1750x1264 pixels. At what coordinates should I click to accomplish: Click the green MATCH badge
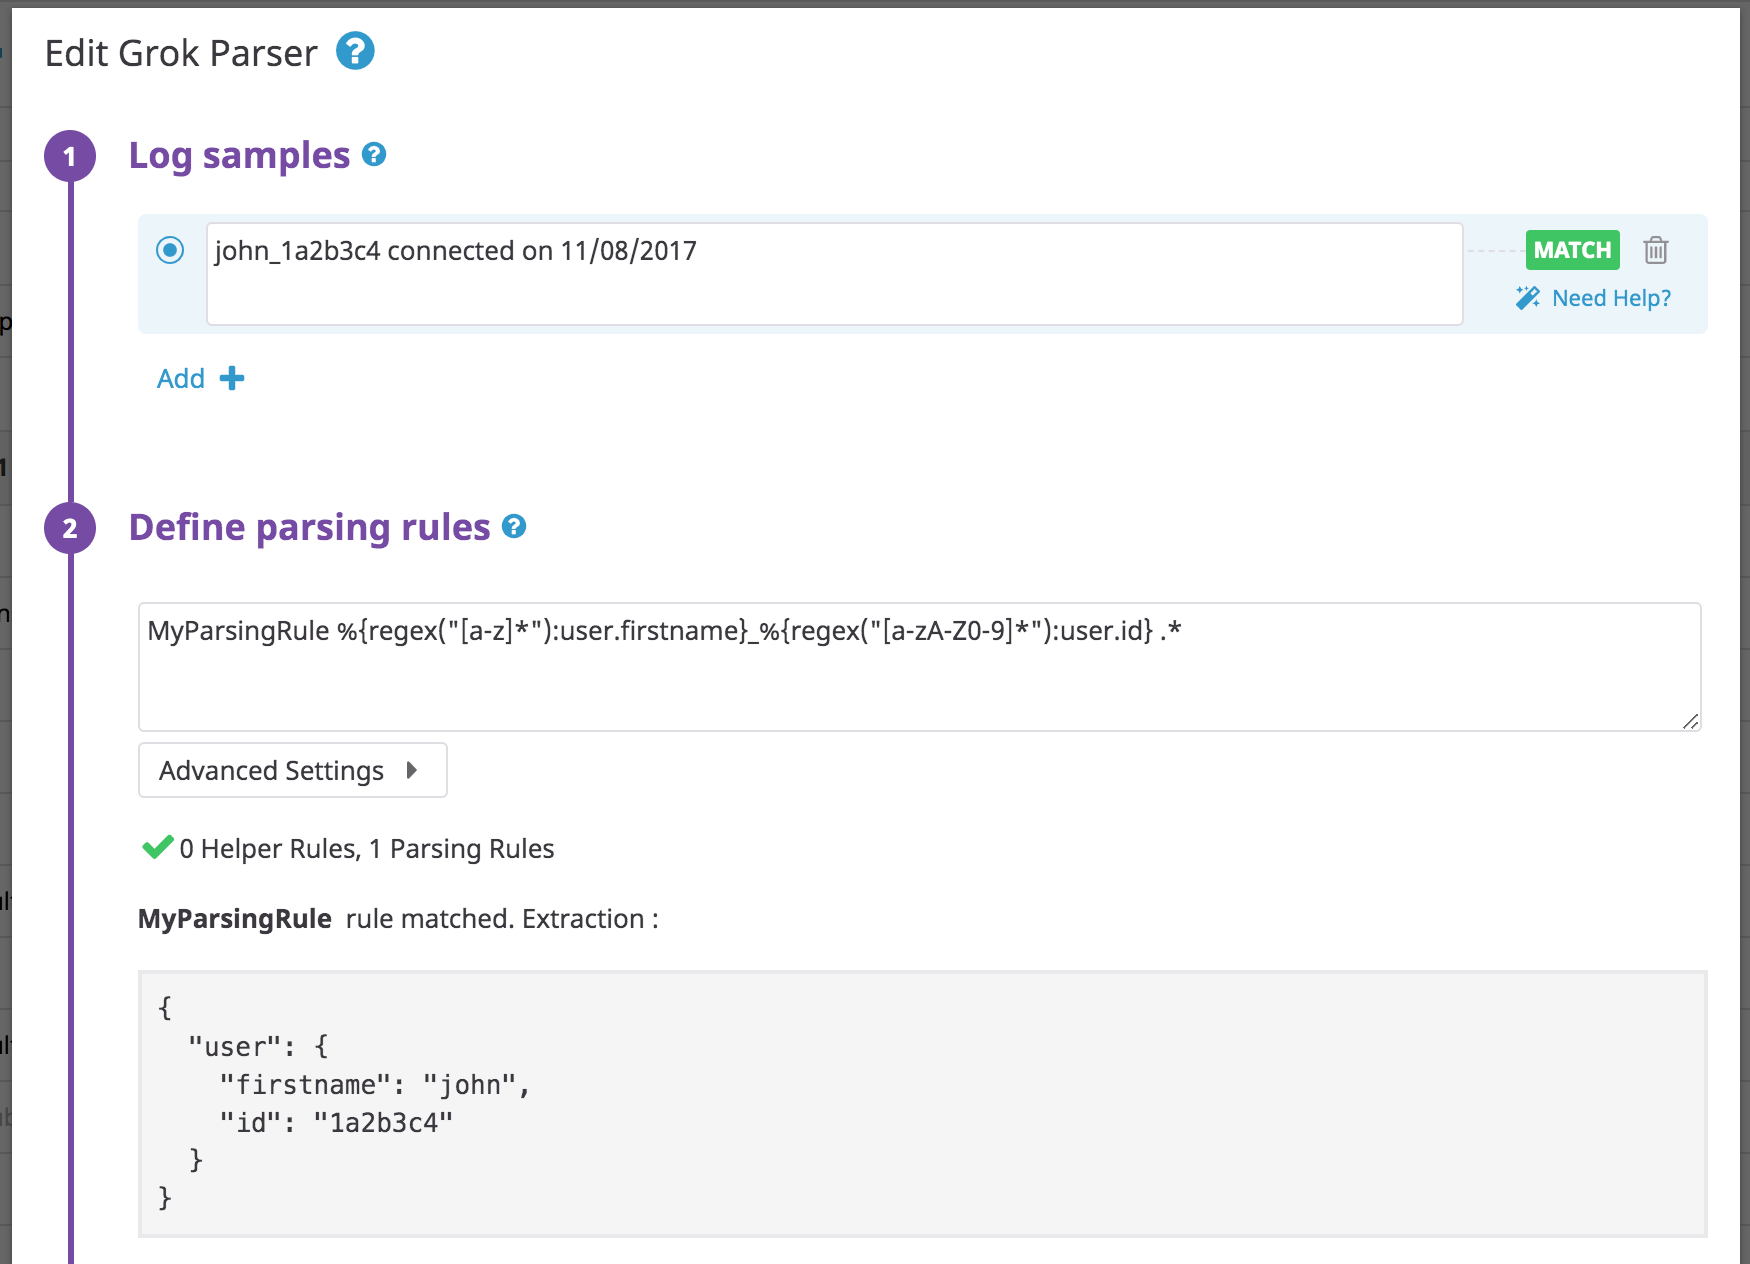click(x=1572, y=250)
